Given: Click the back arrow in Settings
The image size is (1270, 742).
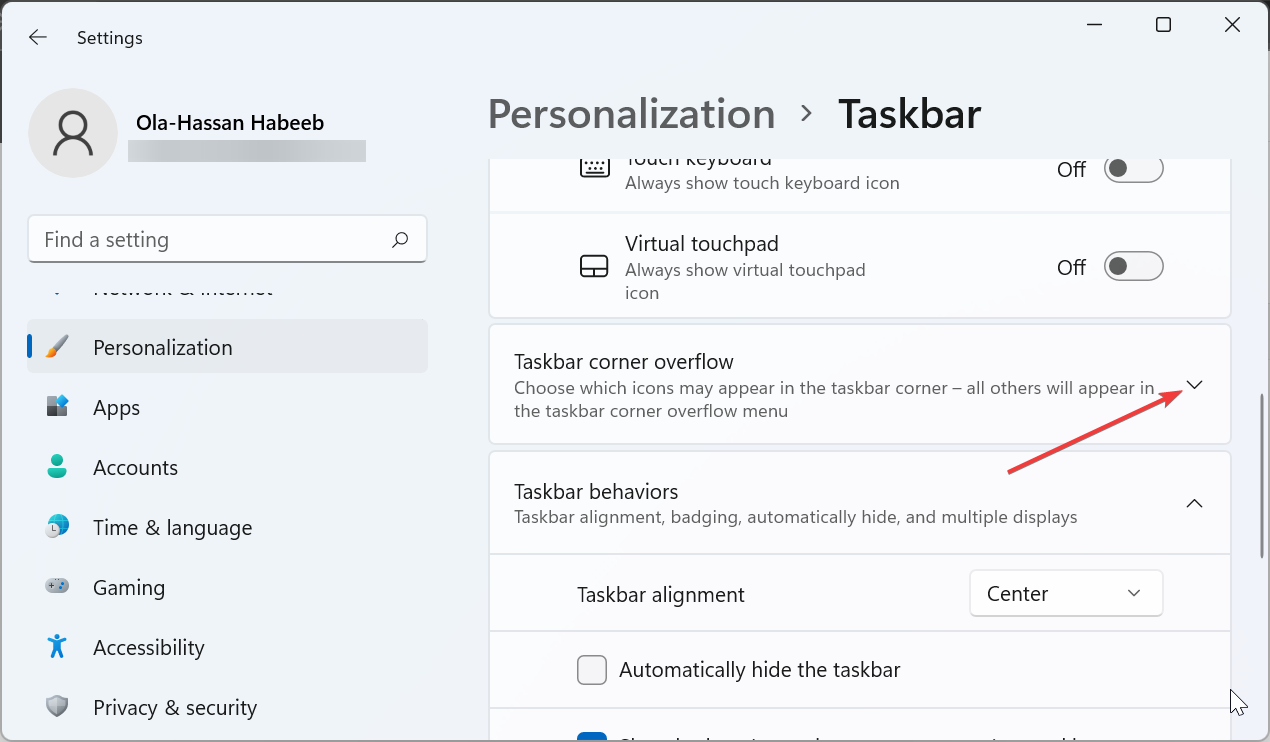Looking at the screenshot, I should (x=37, y=38).
